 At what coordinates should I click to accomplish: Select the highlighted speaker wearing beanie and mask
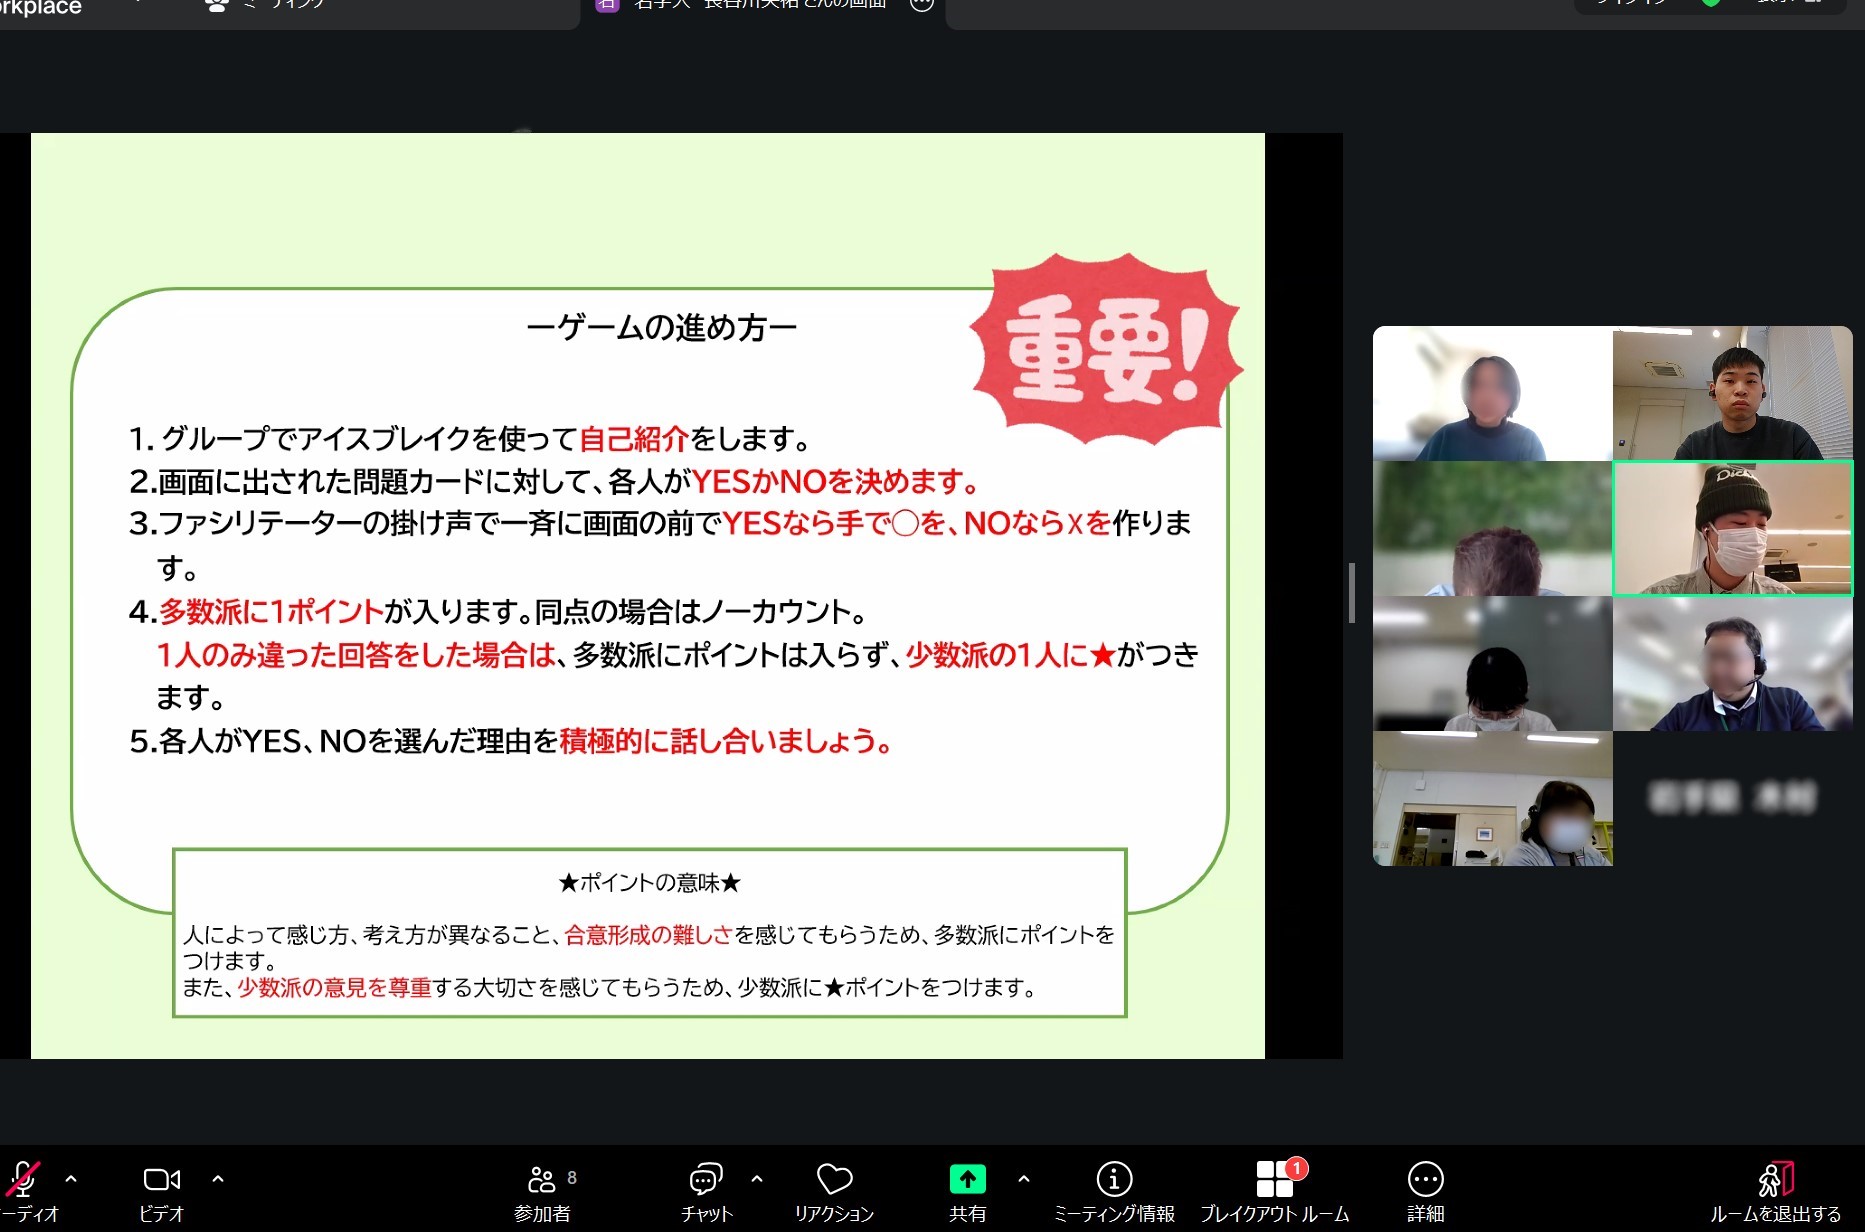tap(1732, 529)
